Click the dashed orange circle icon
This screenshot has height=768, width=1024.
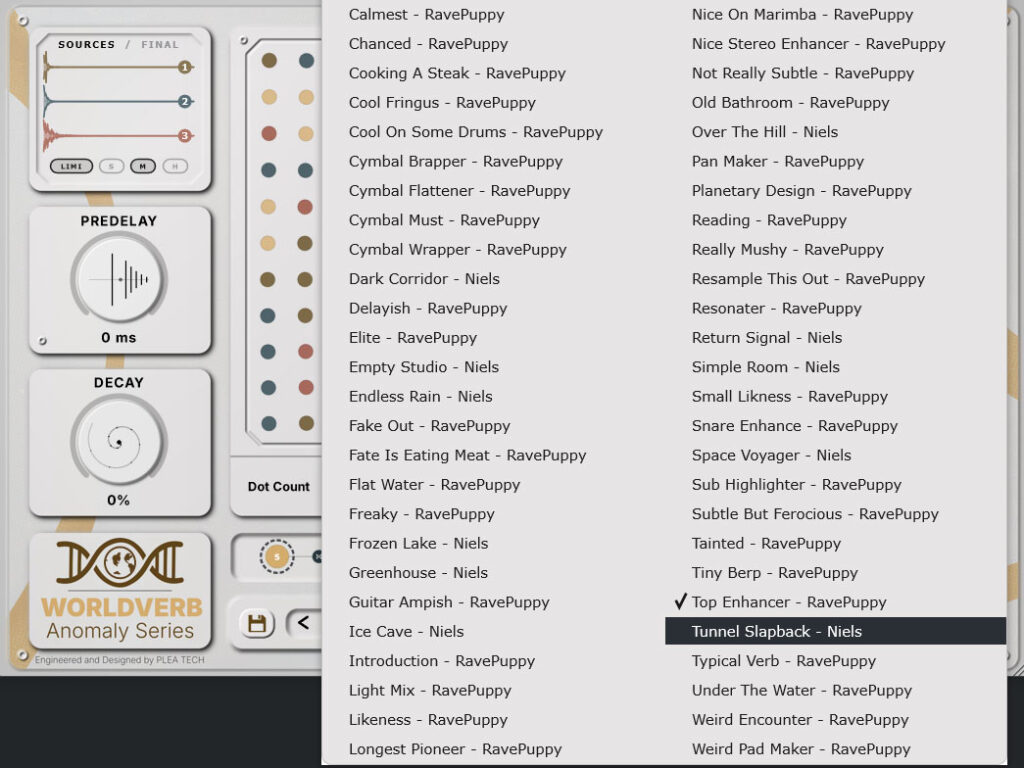[277, 556]
